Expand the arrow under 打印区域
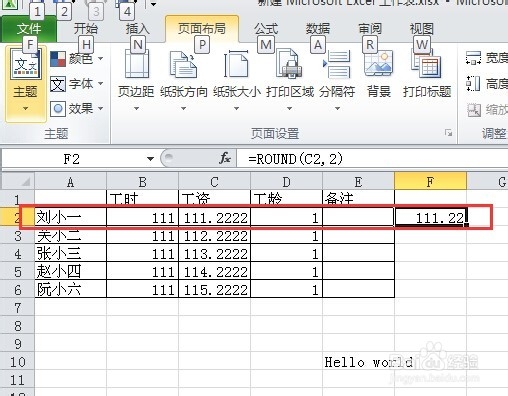This screenshot has width=508, height=396. pos(289,108)
